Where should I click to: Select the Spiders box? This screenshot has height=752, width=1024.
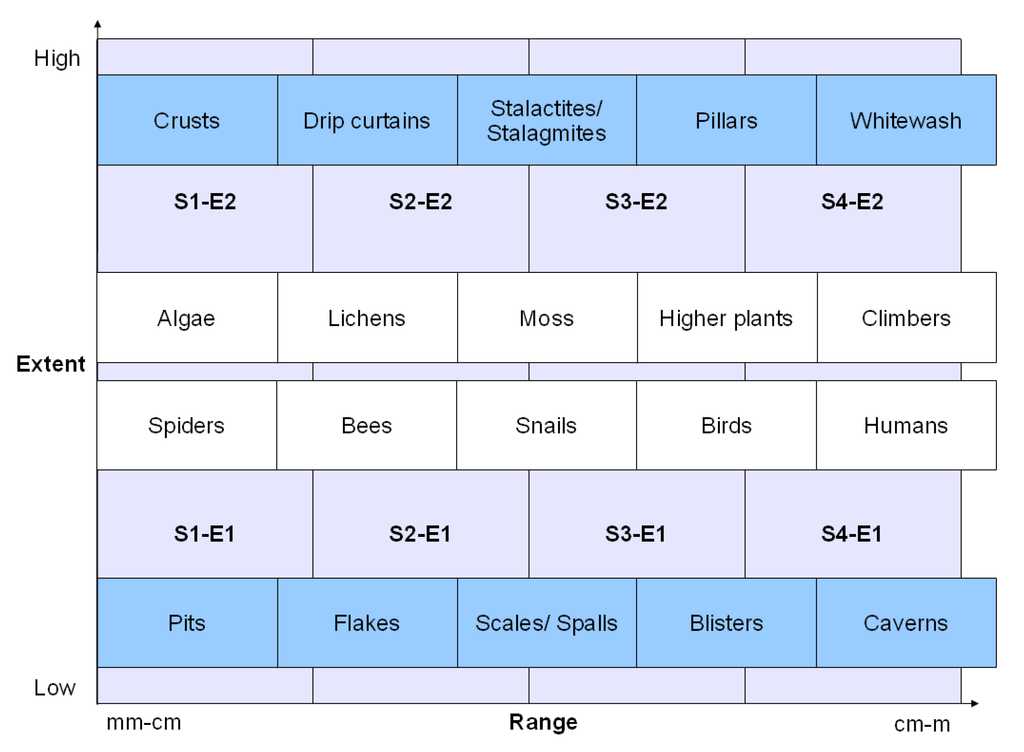187,425
